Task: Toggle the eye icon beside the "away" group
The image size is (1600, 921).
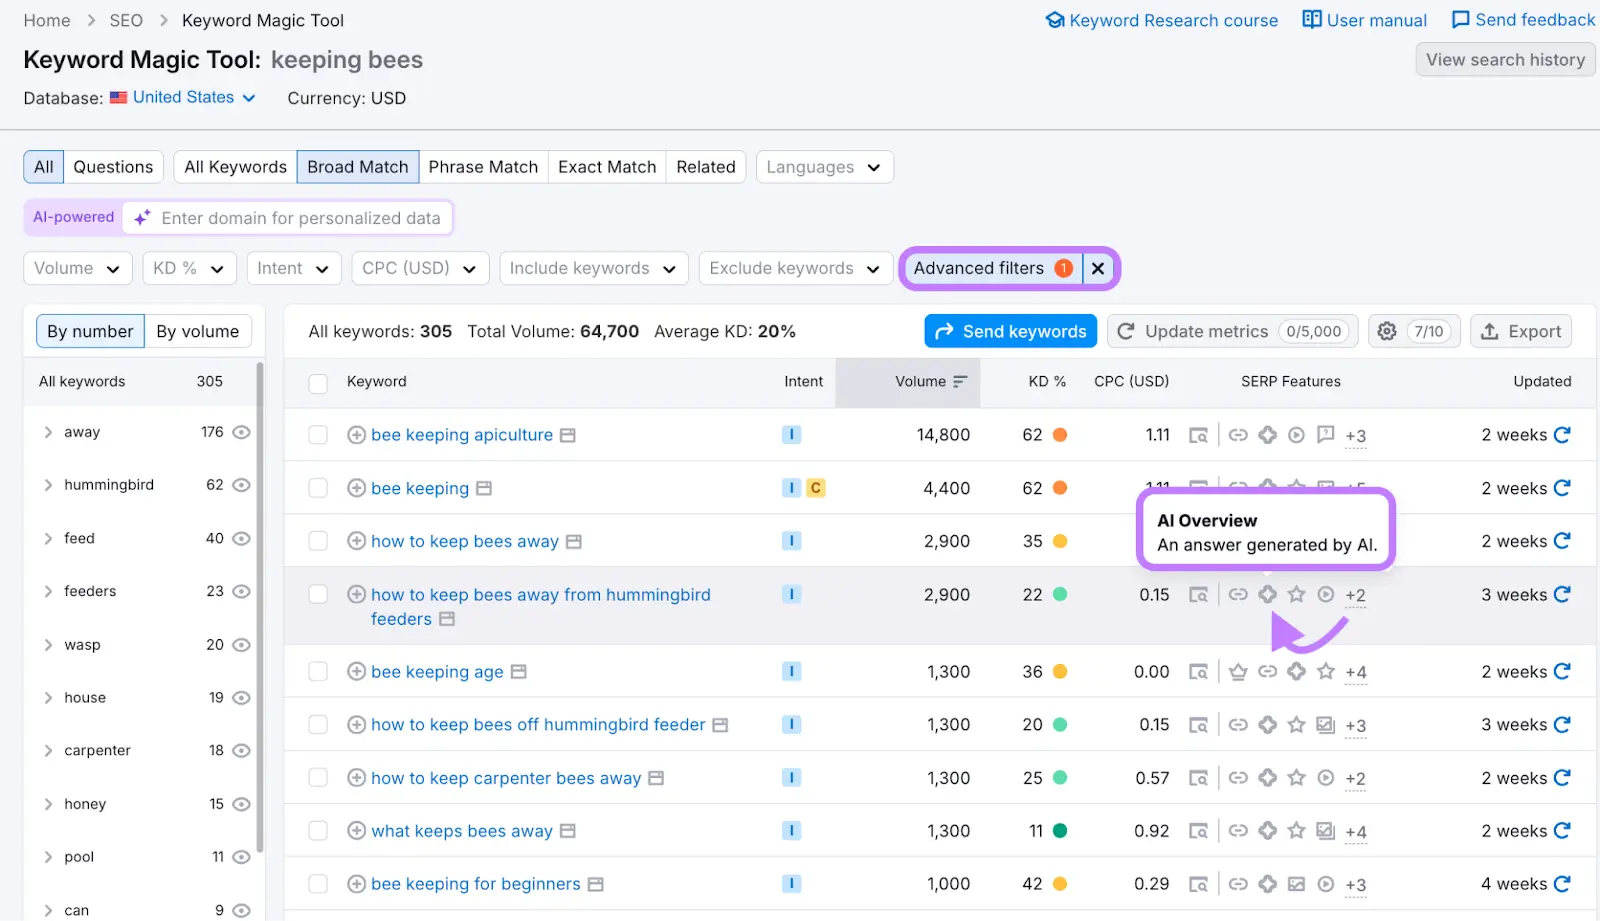Action: 240,431
